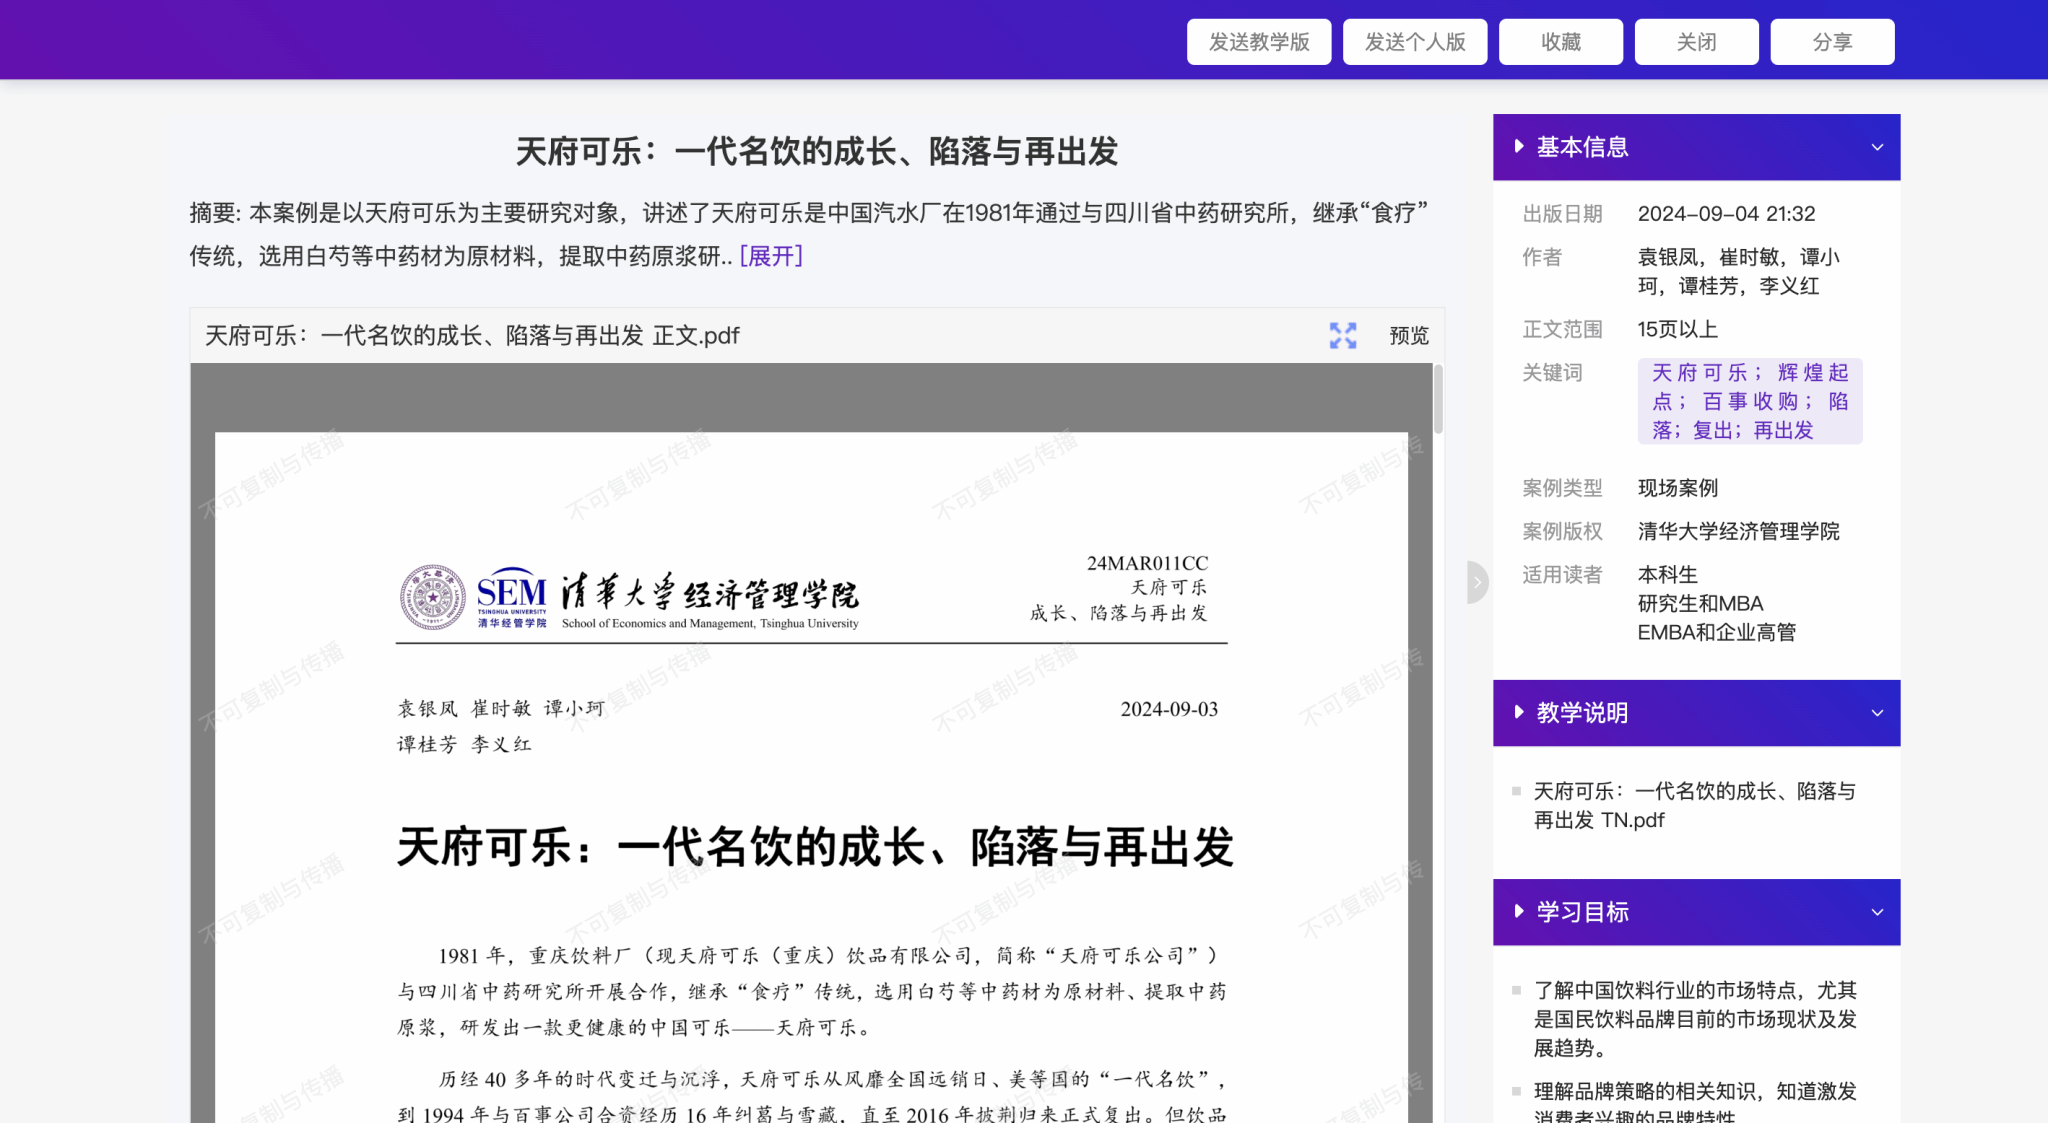Click the PDF viewer scrollbar thumb

pyautogui.click(x=1438, y=399)
